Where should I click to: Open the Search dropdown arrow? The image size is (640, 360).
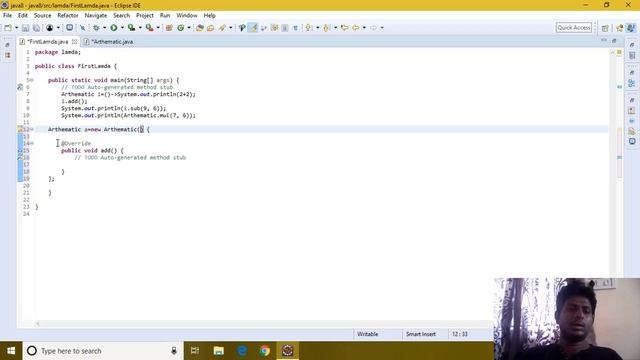point(231,28)
